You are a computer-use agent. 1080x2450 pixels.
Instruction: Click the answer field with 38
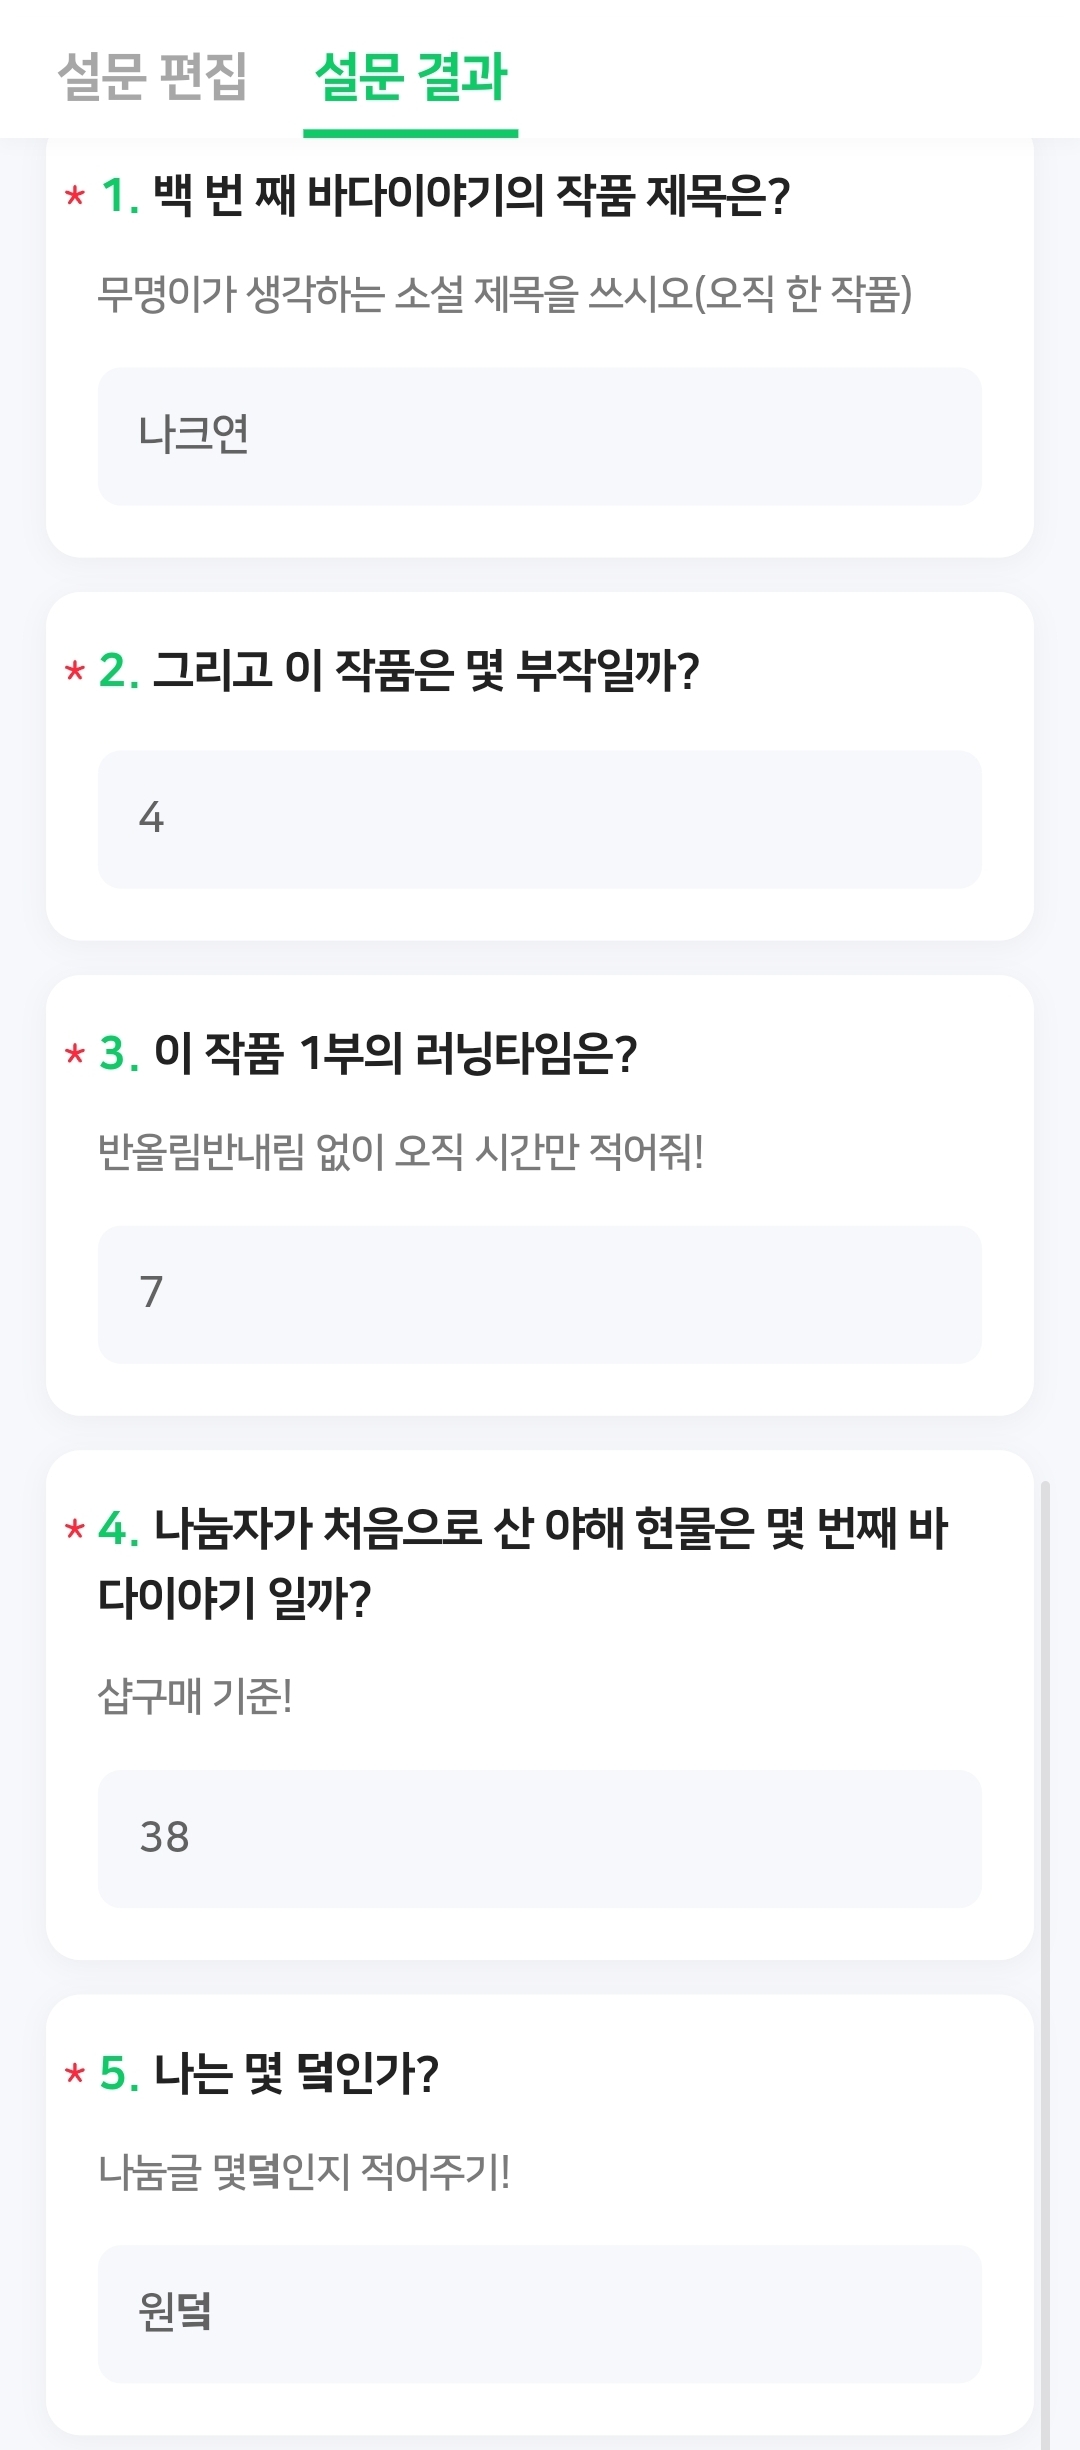point(539,1838)
